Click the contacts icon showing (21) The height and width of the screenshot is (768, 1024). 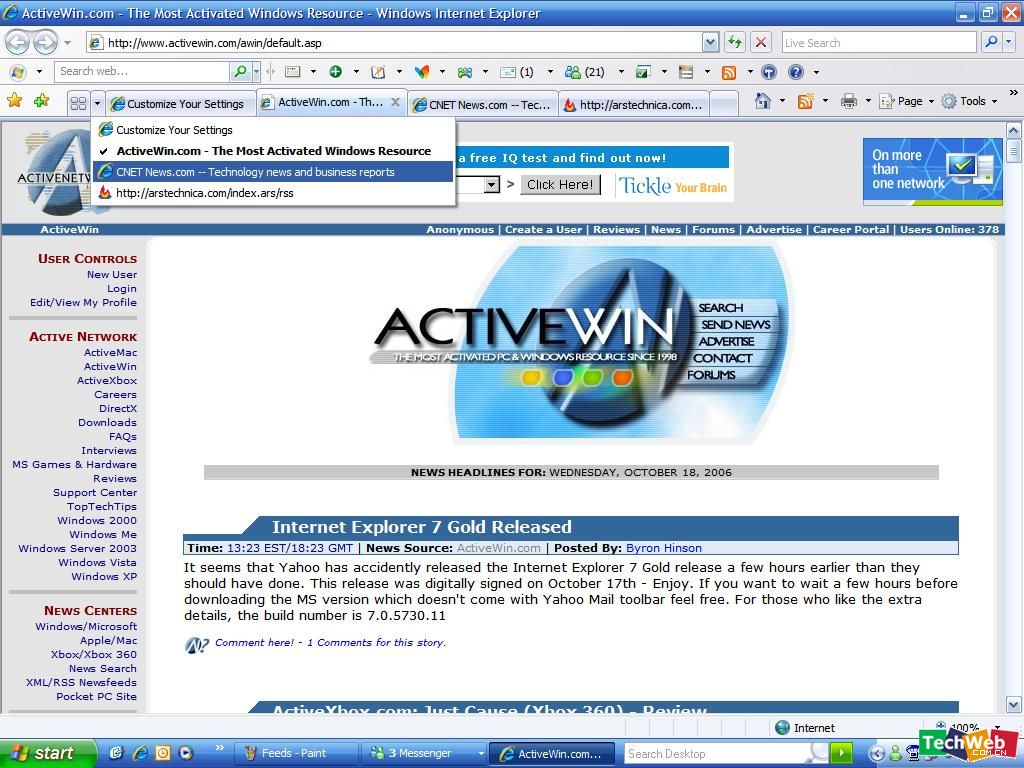tap(584, 72)
